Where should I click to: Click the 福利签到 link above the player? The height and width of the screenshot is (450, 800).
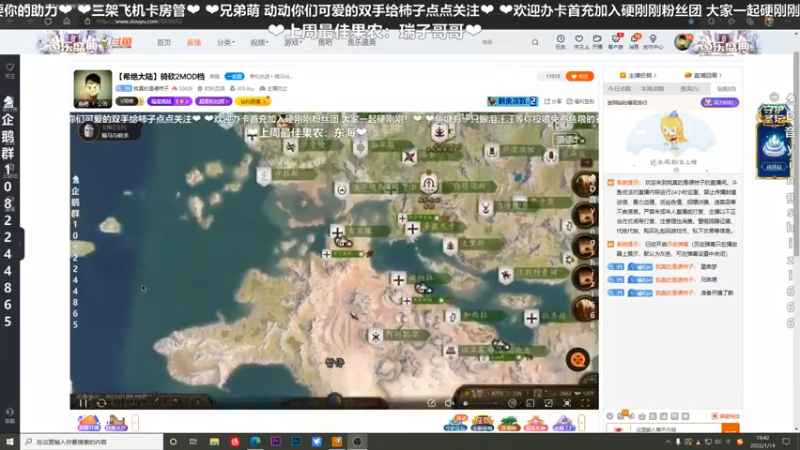click(x=581, y=102)
